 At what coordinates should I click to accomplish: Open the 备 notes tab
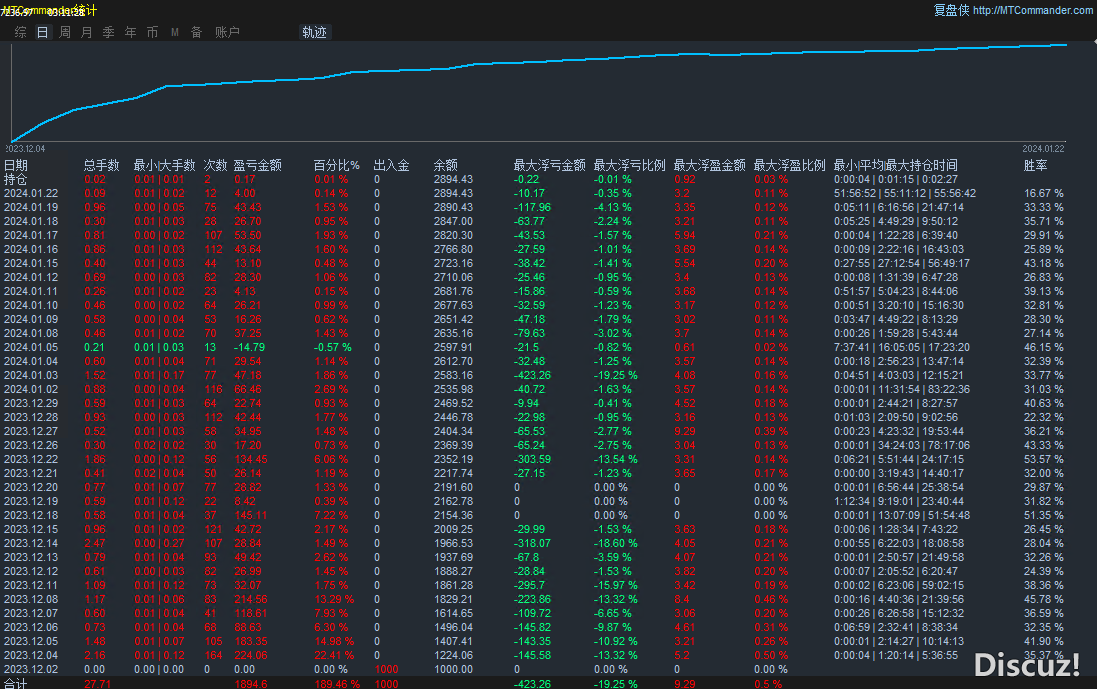pyautogui.click(x=196, y=32)
